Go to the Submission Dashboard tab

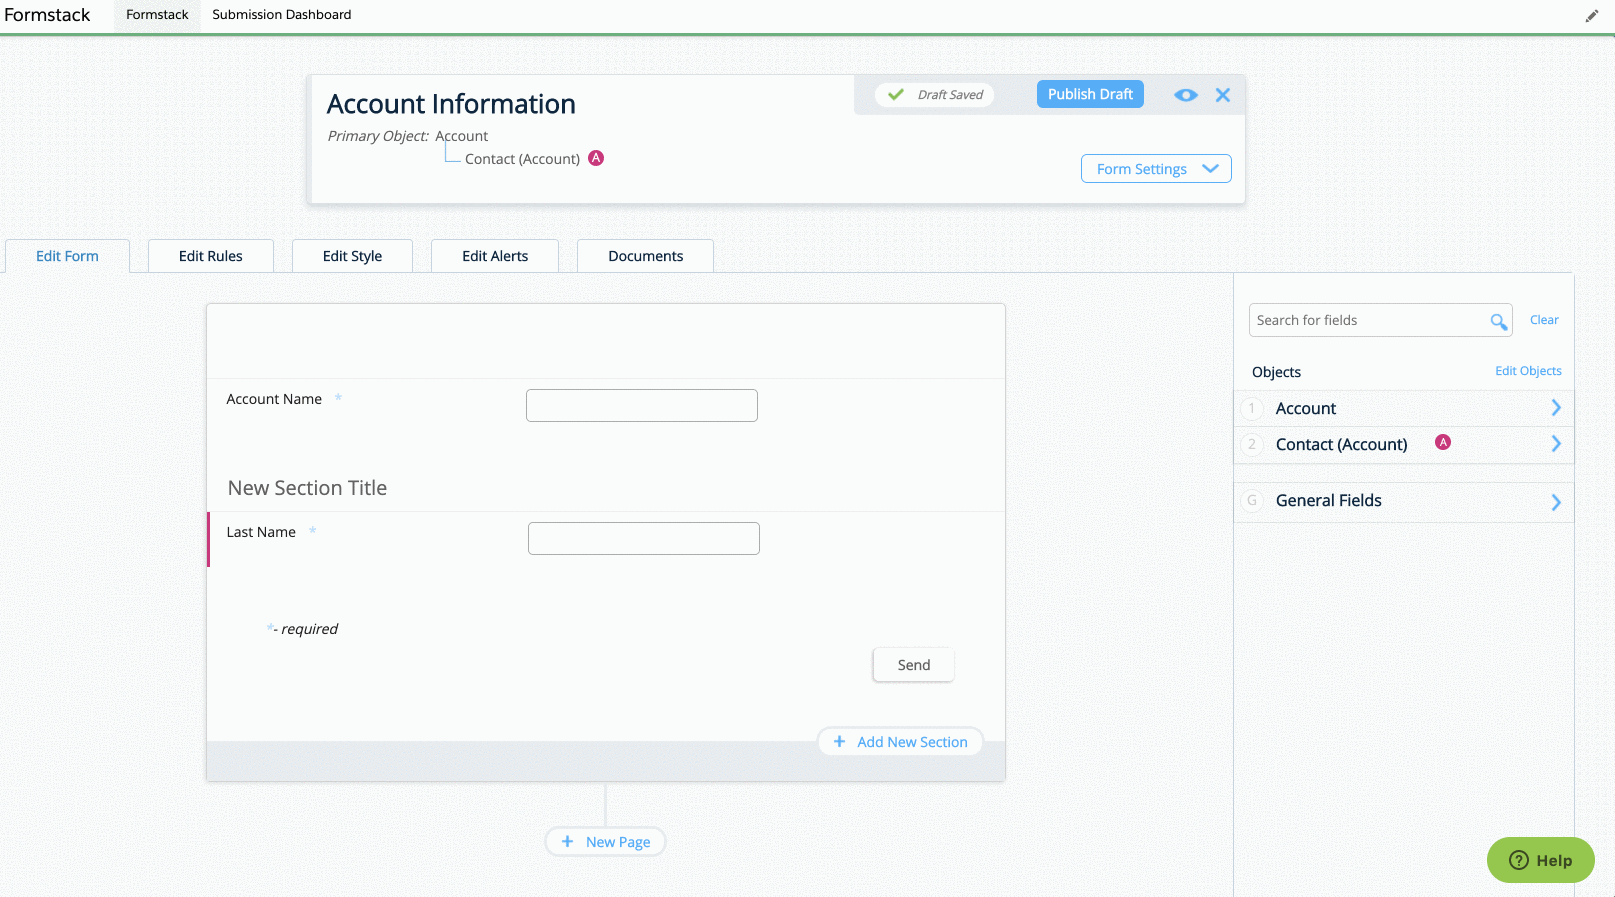click(281, 15)
